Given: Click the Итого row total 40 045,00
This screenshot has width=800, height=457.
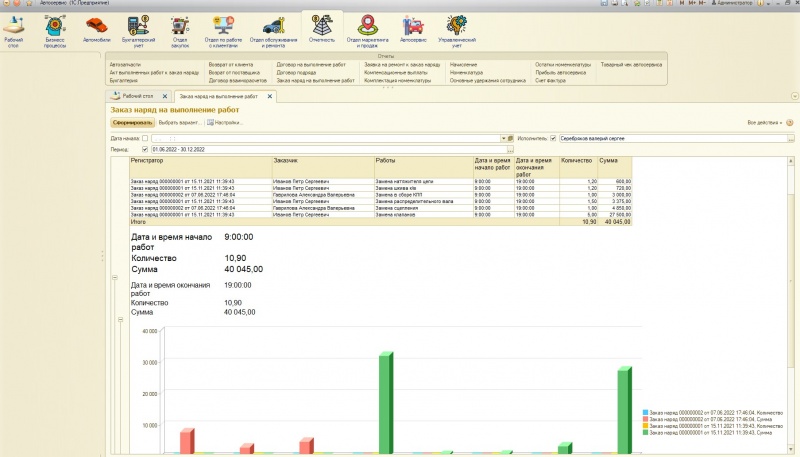Looking at the screenshot, I should tap(617, 222).
